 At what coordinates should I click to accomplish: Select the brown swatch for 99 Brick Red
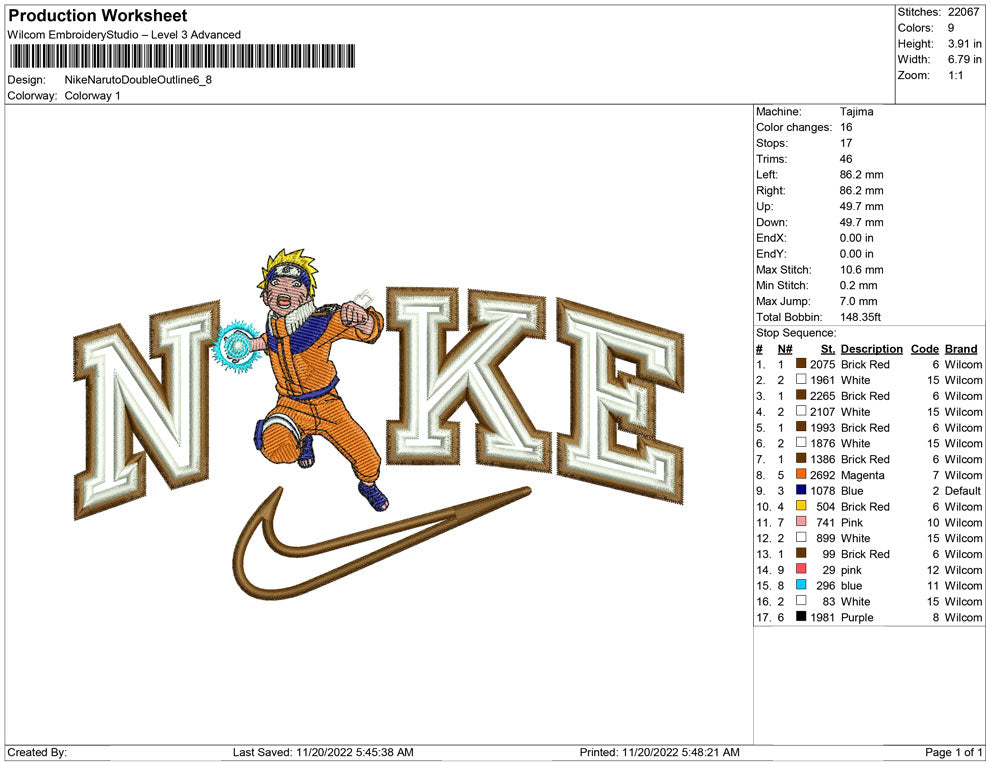point(801,553)
